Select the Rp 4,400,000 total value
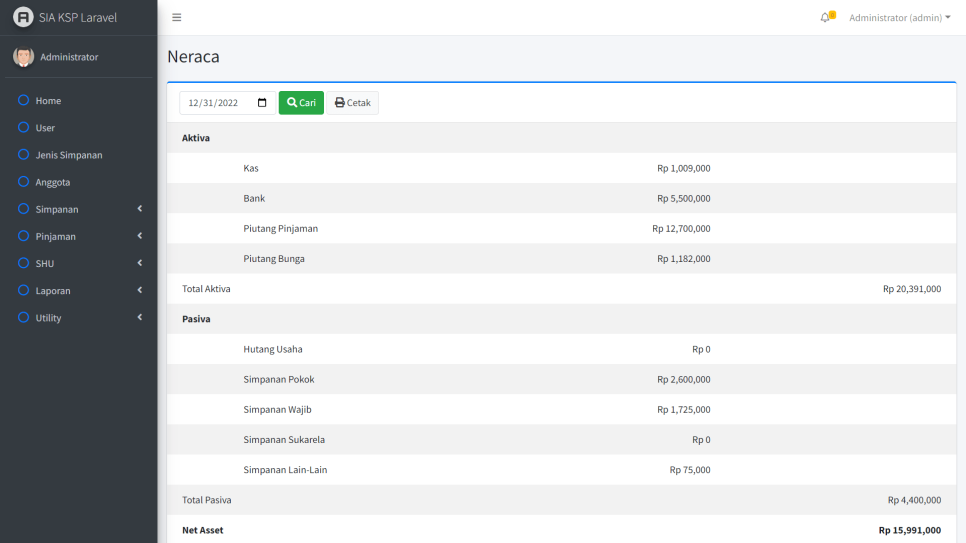 (914, 500)
